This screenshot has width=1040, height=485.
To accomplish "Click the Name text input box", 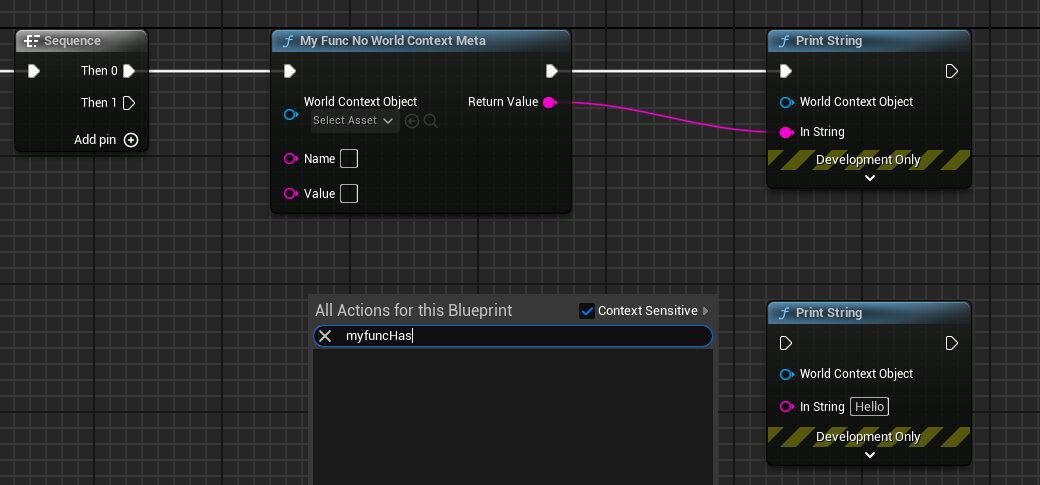I will click(x=349, y=159).
